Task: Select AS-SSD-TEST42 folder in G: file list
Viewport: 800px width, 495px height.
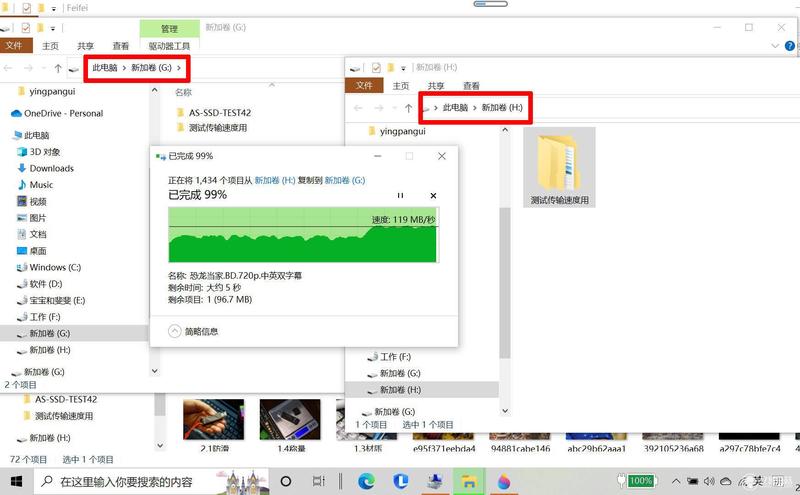Action: [214, 113]
